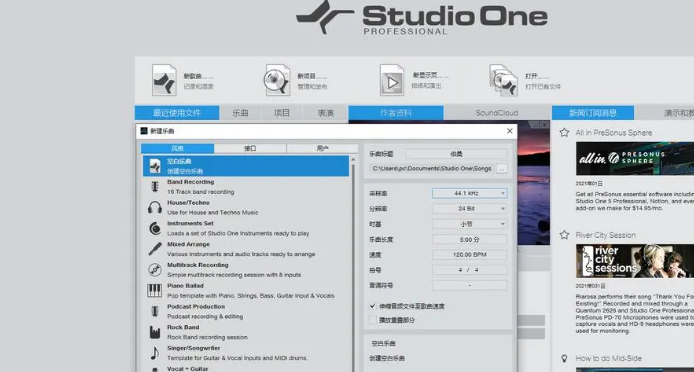
Task: Toggle stretch audio files to song tempo checkbox
Action: click(373, 306)
